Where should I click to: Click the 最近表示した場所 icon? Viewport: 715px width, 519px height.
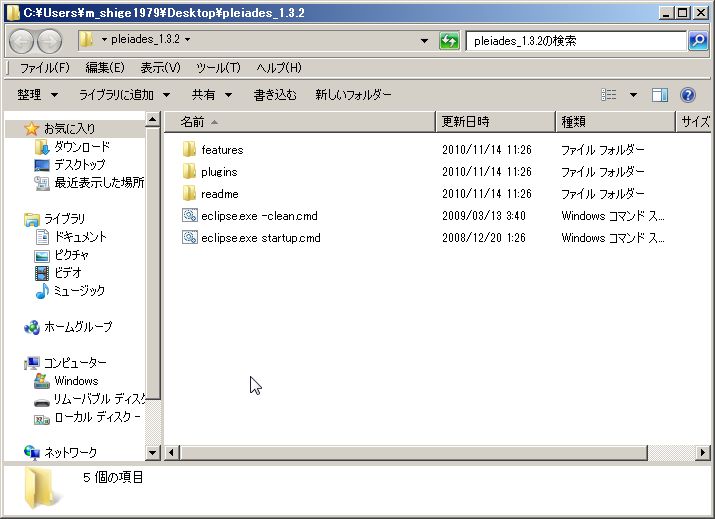(41, 183)
